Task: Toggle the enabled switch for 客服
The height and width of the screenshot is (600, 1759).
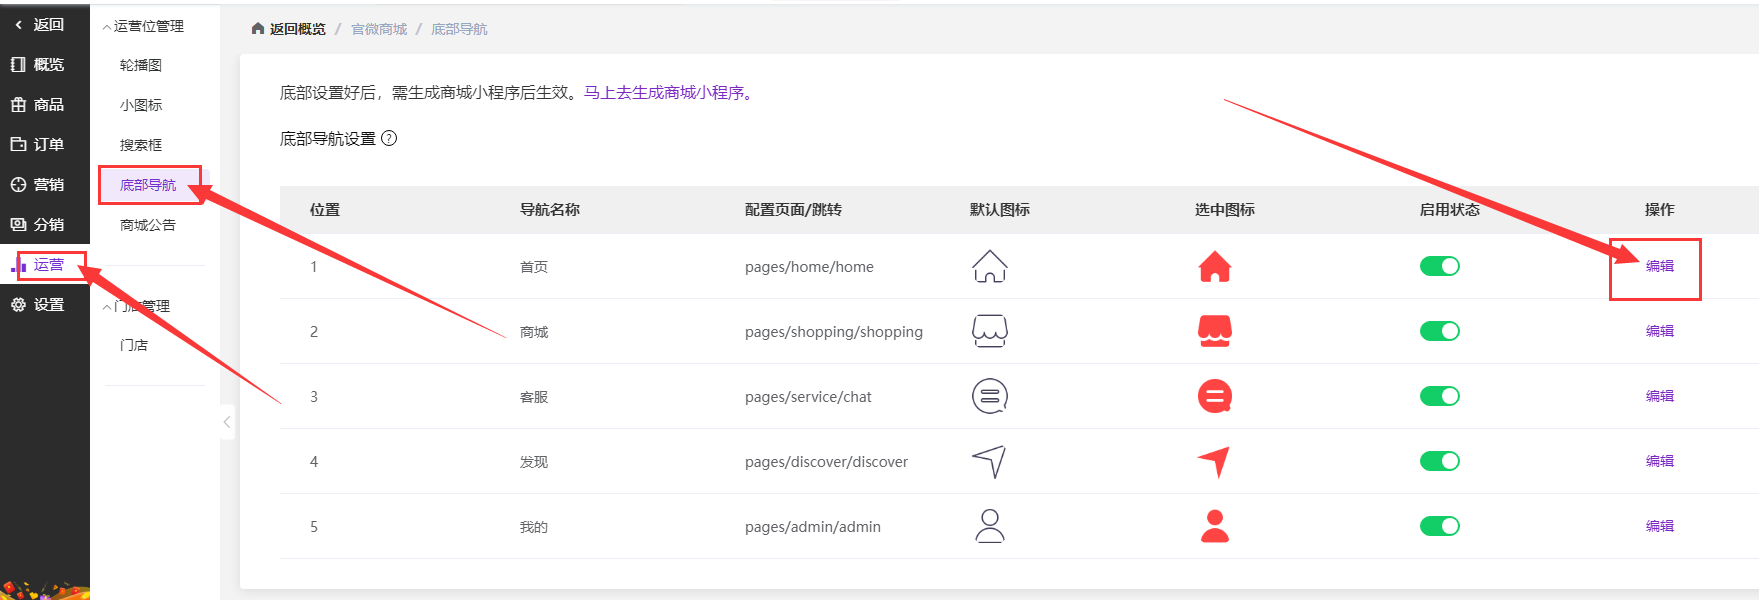Action: pos(1439,396)
